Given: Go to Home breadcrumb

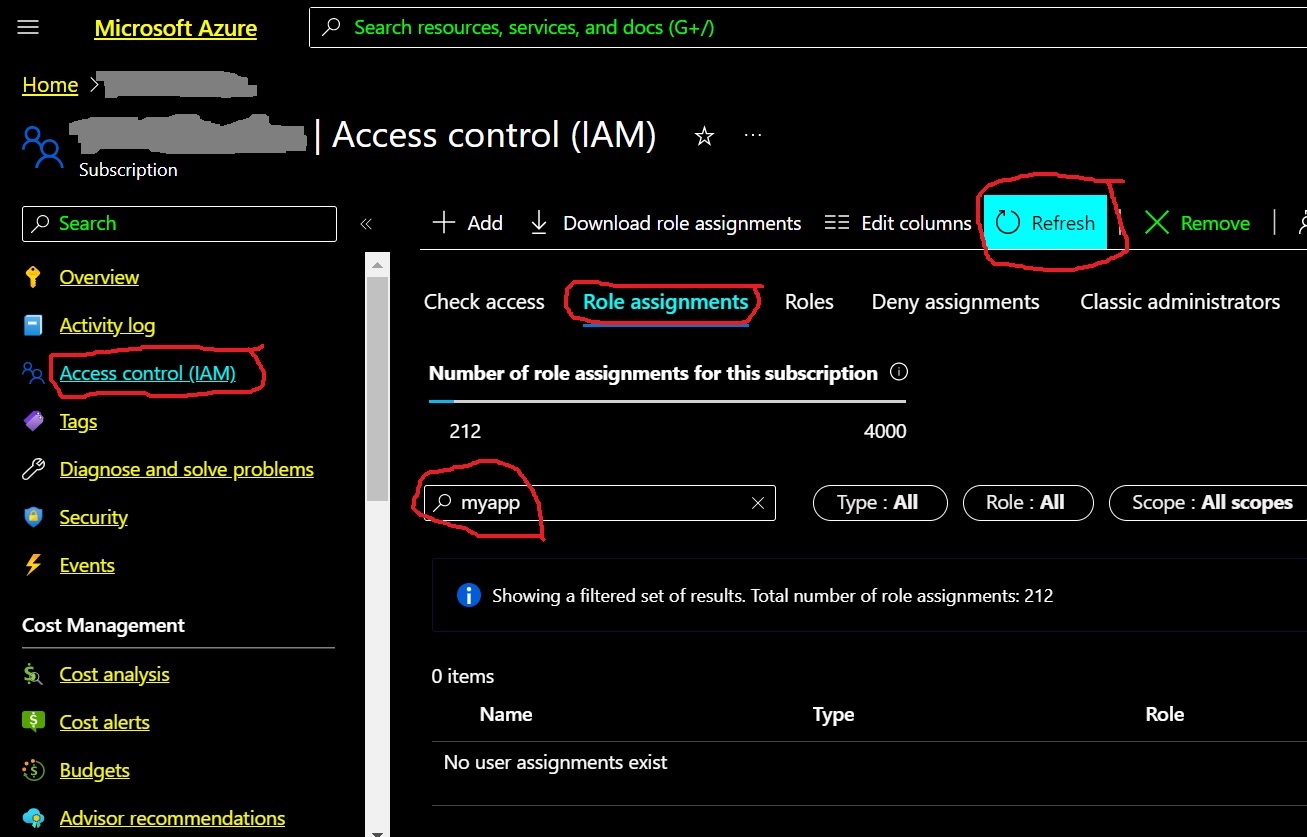Looking at the screenshot, I should point(50,85).
